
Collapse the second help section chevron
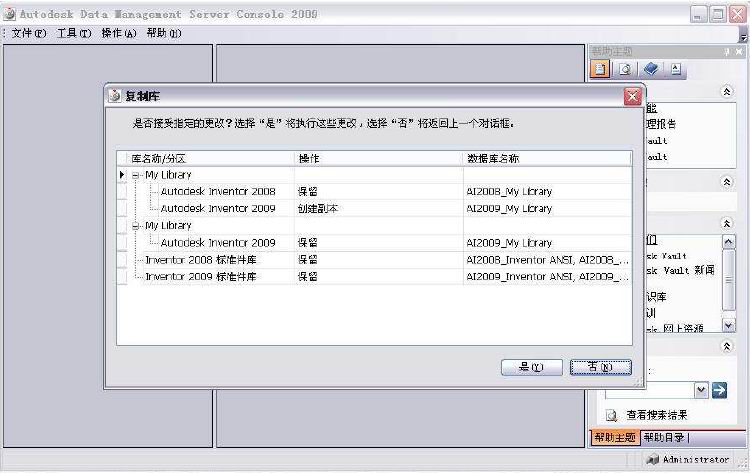pyautogui.click(x=727, y=182)
